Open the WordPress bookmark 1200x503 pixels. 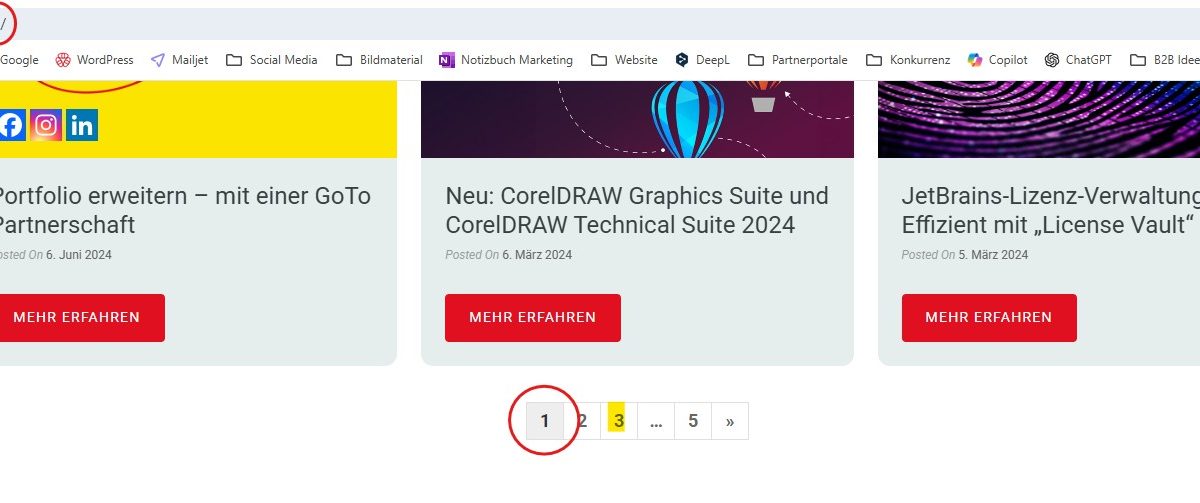(x=94, y=60)
